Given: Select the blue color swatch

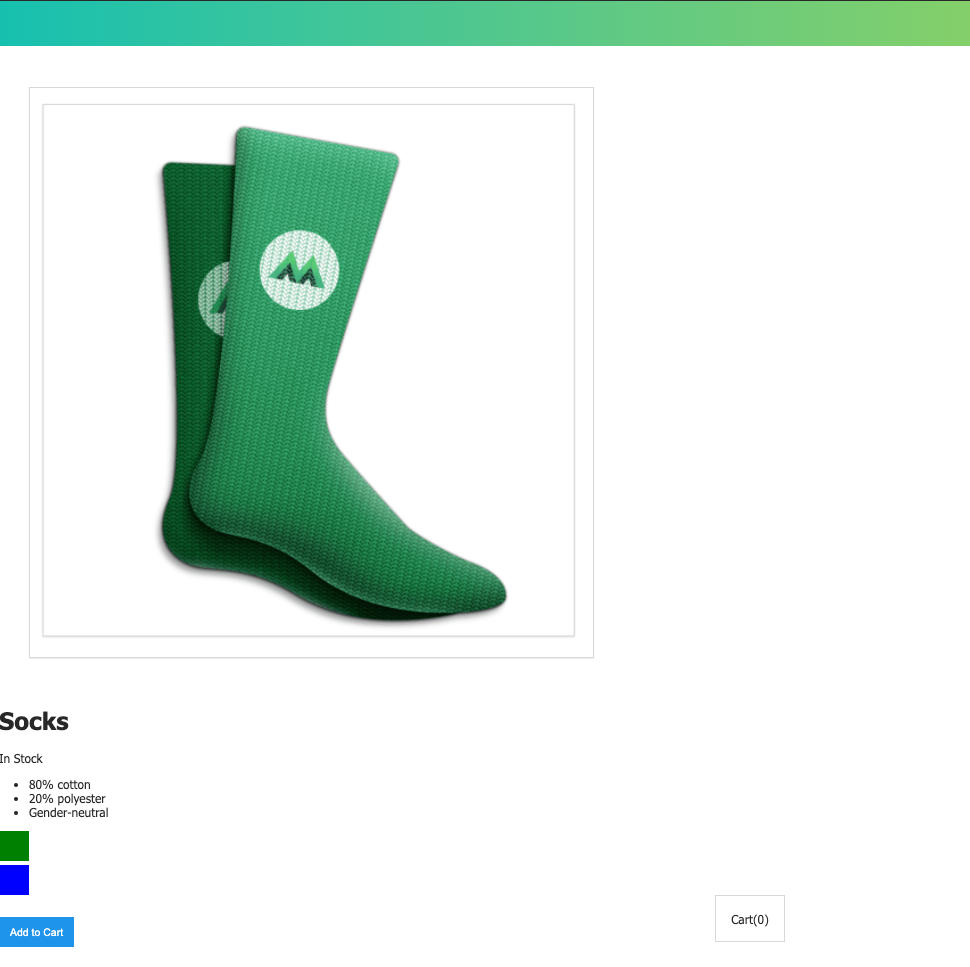Looking at the screenshot, I should click(x=14, y=880).
